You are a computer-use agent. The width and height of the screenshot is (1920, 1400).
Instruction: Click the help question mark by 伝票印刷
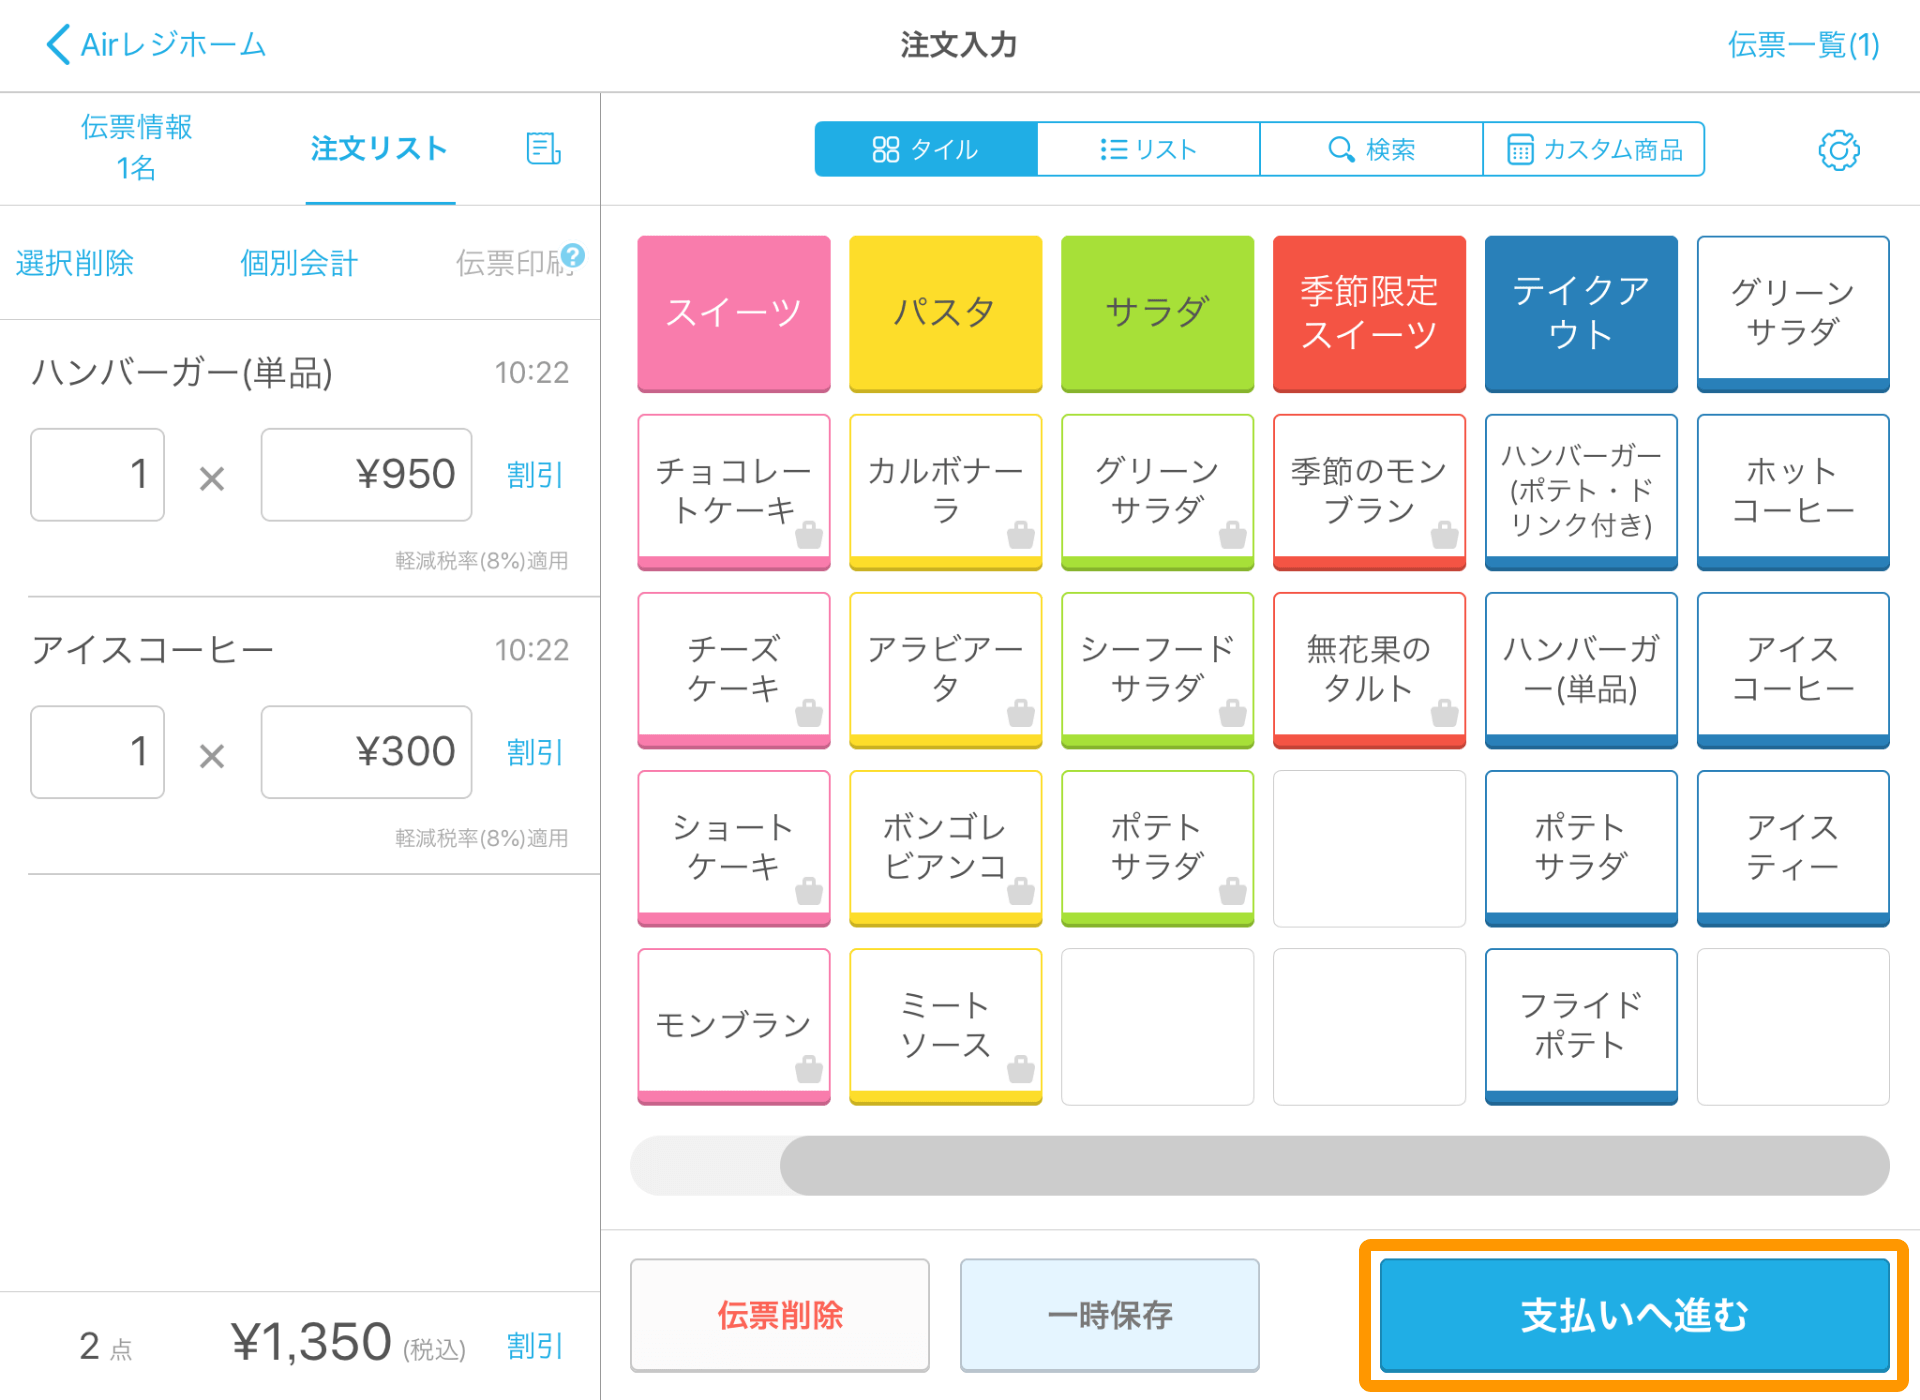click(573, 255)
